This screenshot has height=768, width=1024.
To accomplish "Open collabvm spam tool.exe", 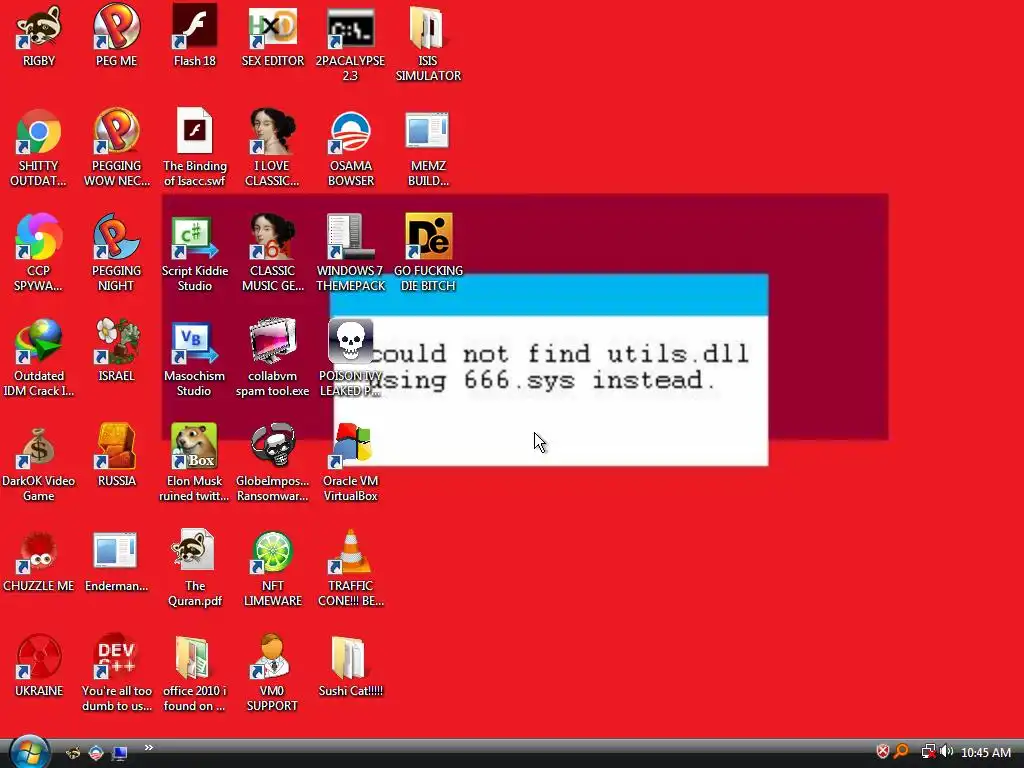I will click(x=272, y=342).
